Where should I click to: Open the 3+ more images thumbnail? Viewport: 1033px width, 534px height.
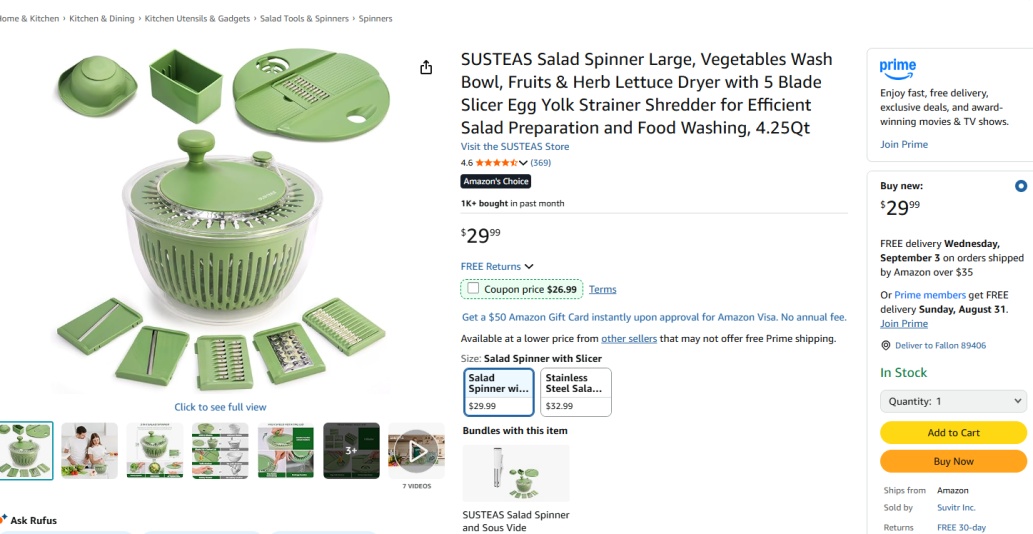pyautogui.click(x=351, y=451)
